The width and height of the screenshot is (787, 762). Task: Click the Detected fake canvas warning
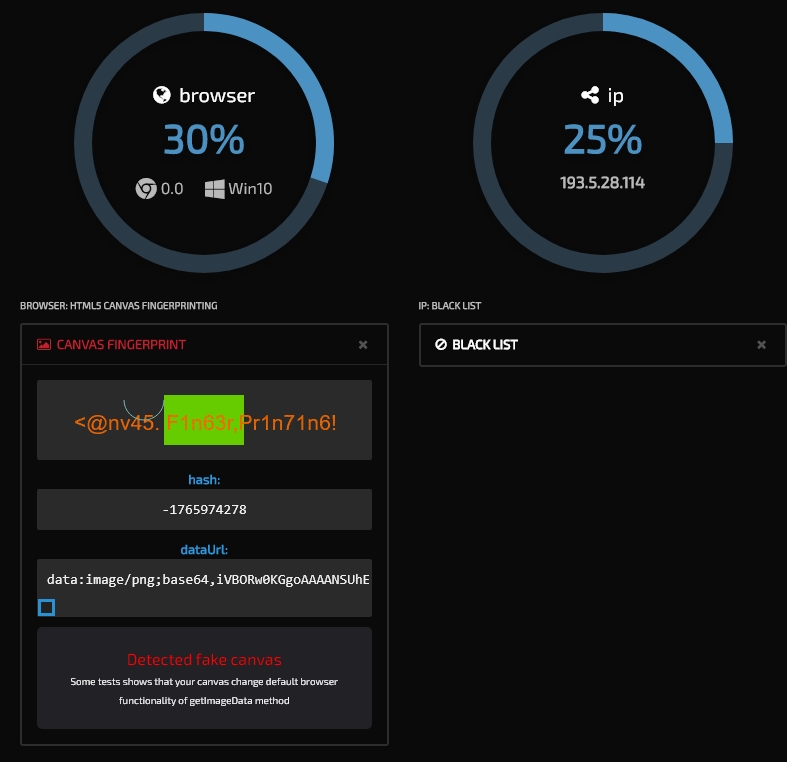tap(204, 660)
